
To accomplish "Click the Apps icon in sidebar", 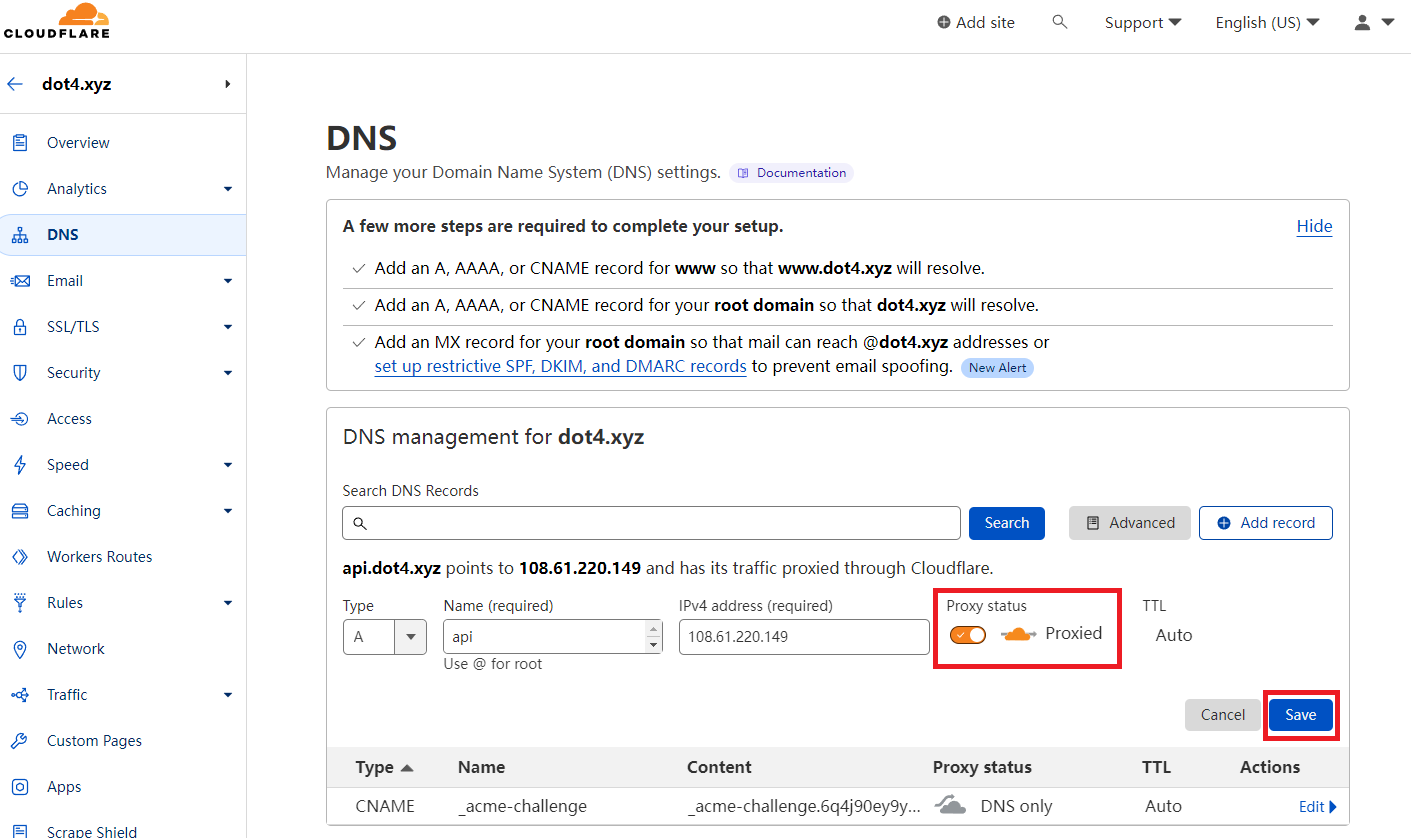I will [x=19, y=787].
